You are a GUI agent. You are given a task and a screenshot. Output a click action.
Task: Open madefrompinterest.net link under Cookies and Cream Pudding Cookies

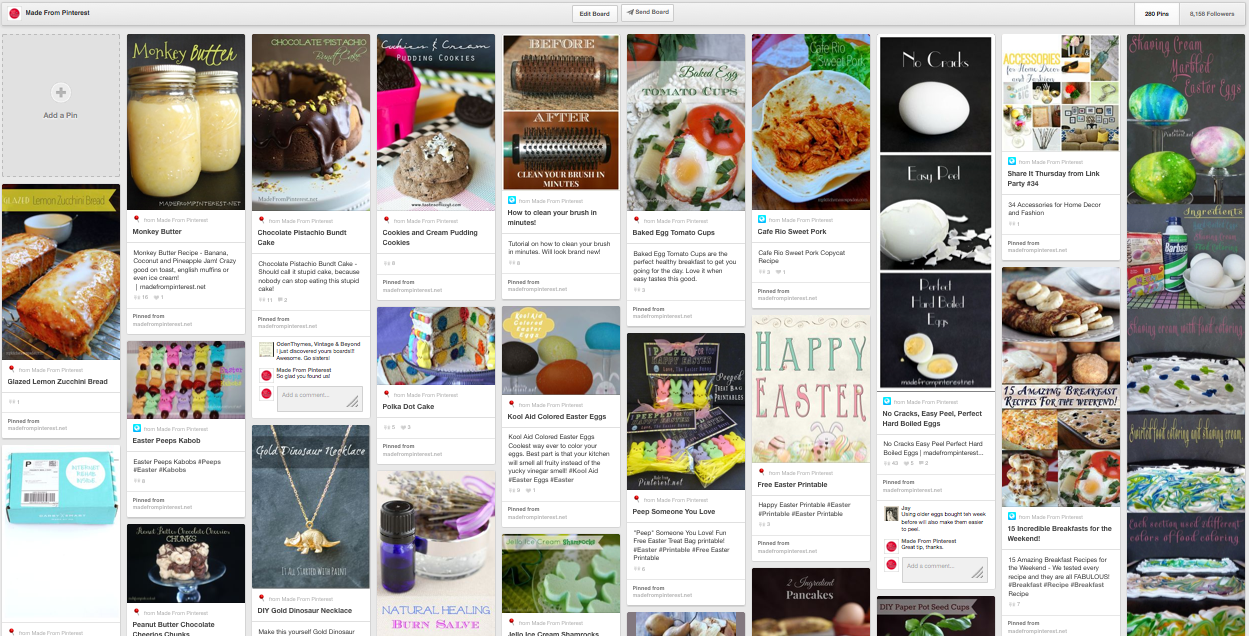tap(412, 290)
